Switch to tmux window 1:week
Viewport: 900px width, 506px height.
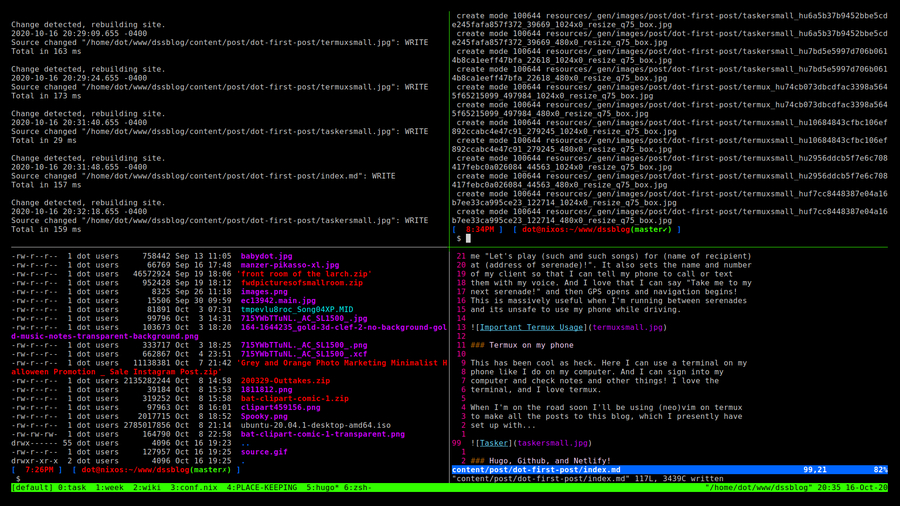[x=110, y=488]
